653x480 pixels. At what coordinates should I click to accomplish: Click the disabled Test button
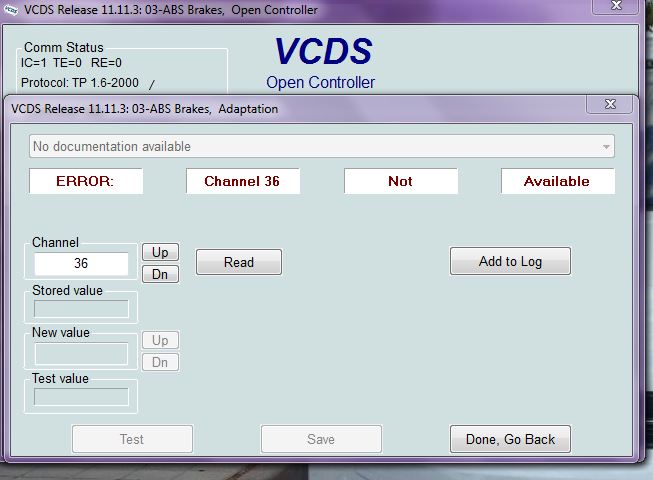coord(132,439)
